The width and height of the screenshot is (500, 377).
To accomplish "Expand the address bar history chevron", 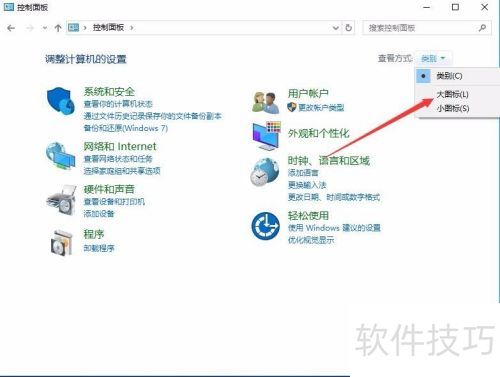I will coord(336,28).
